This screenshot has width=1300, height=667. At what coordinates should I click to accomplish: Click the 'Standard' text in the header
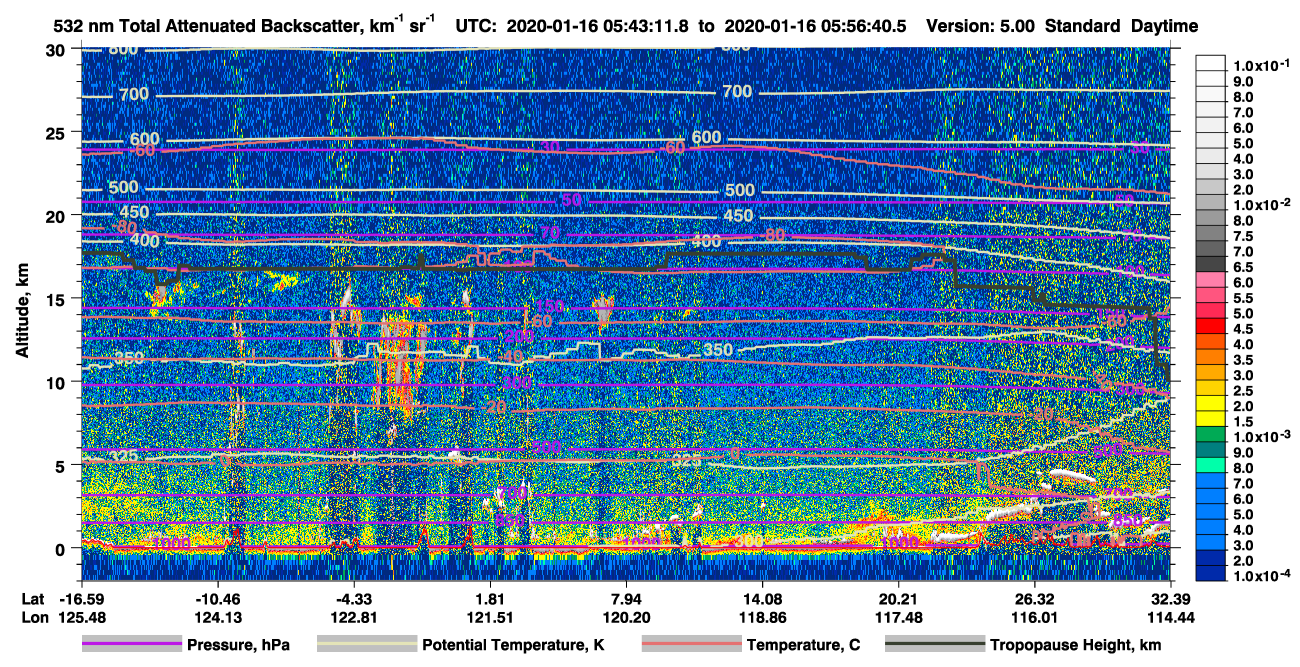(x=1083, y=26)
